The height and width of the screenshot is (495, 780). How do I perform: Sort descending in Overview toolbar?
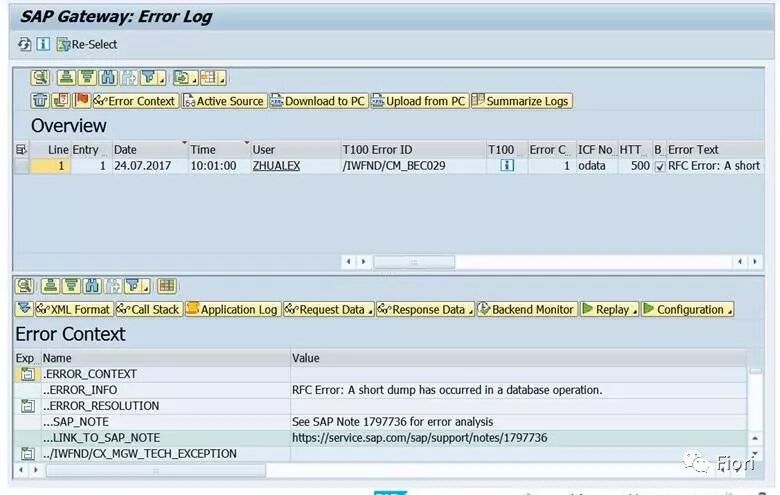click(x=88, y=78)
